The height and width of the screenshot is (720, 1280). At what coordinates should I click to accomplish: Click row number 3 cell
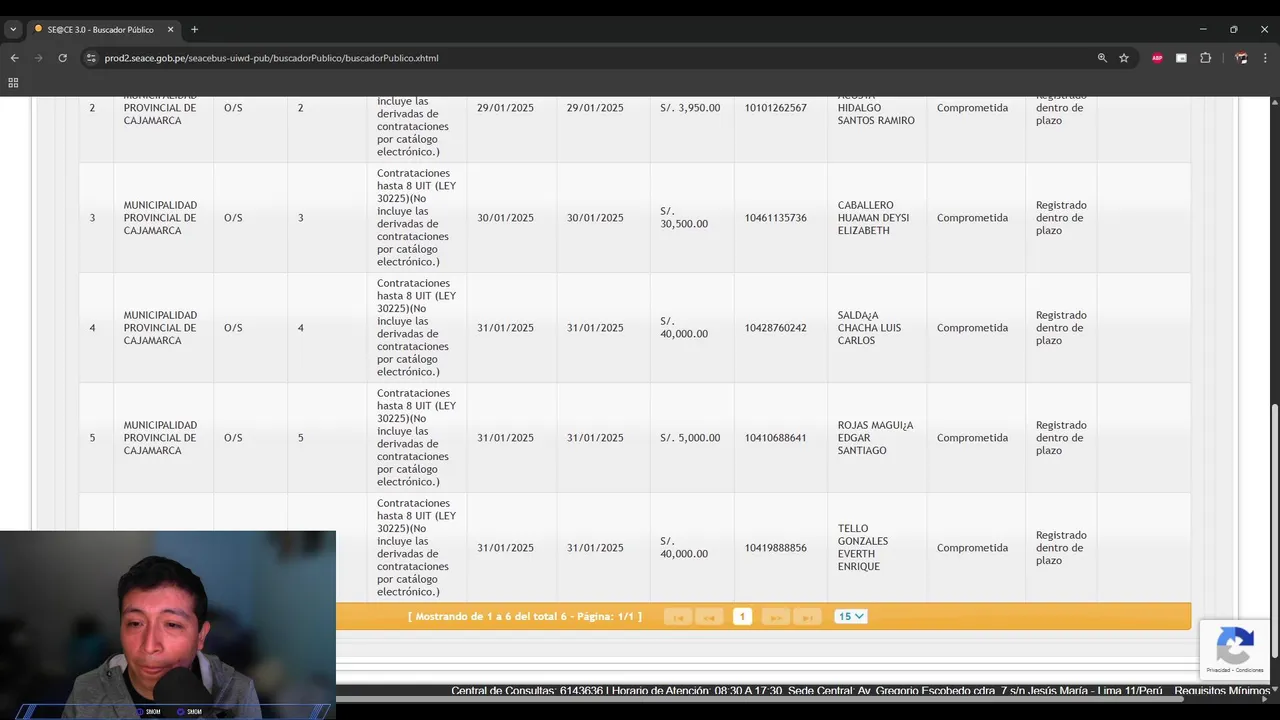click(96, 218)
